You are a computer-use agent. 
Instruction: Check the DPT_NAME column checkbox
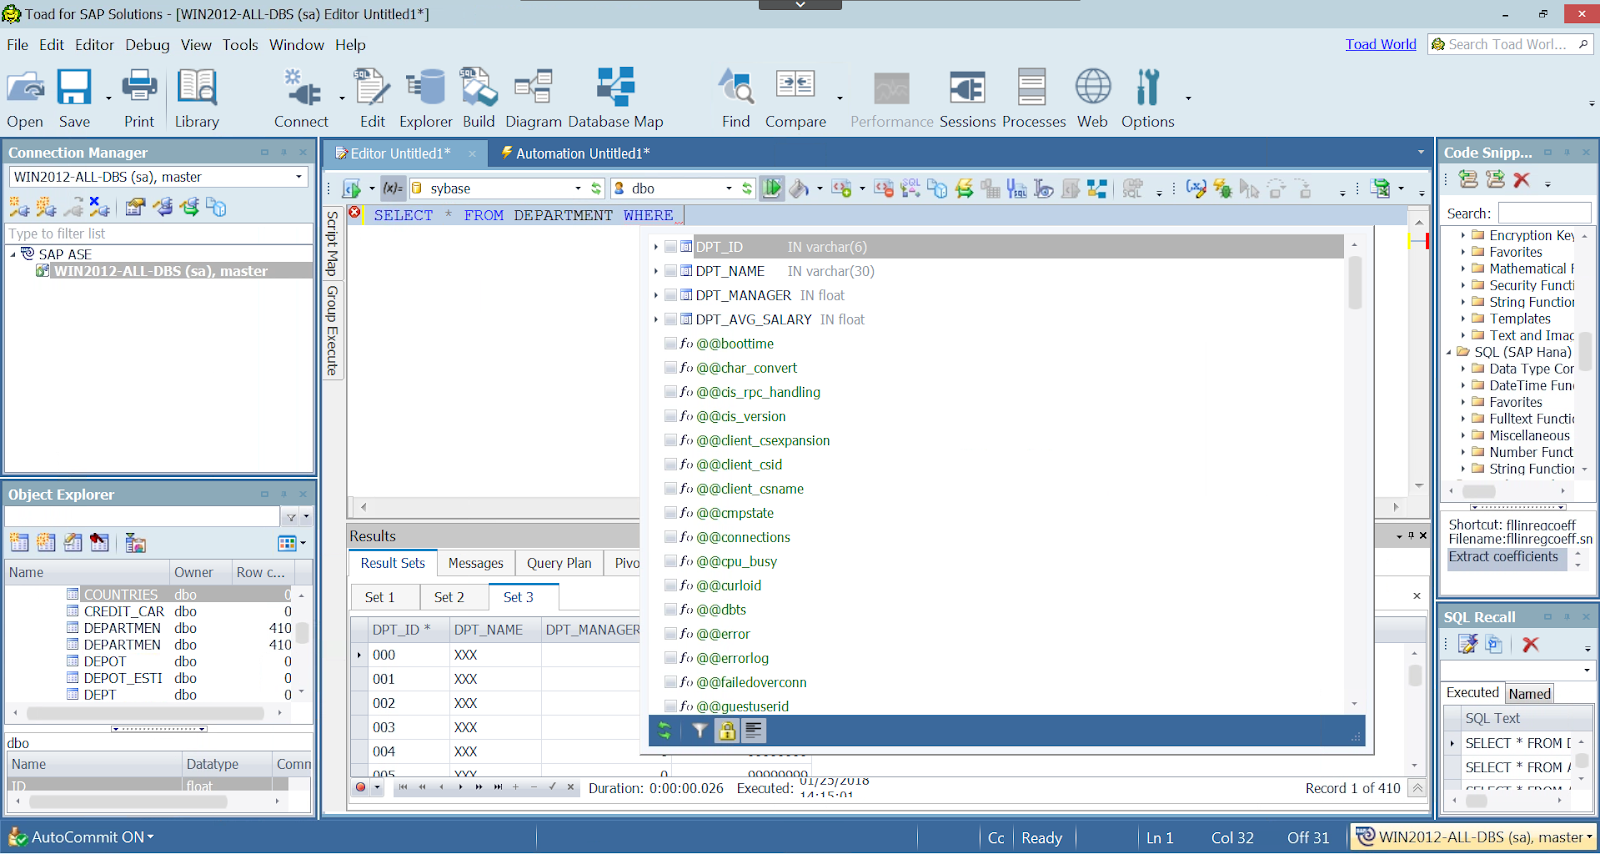click(x=670, y=271)
